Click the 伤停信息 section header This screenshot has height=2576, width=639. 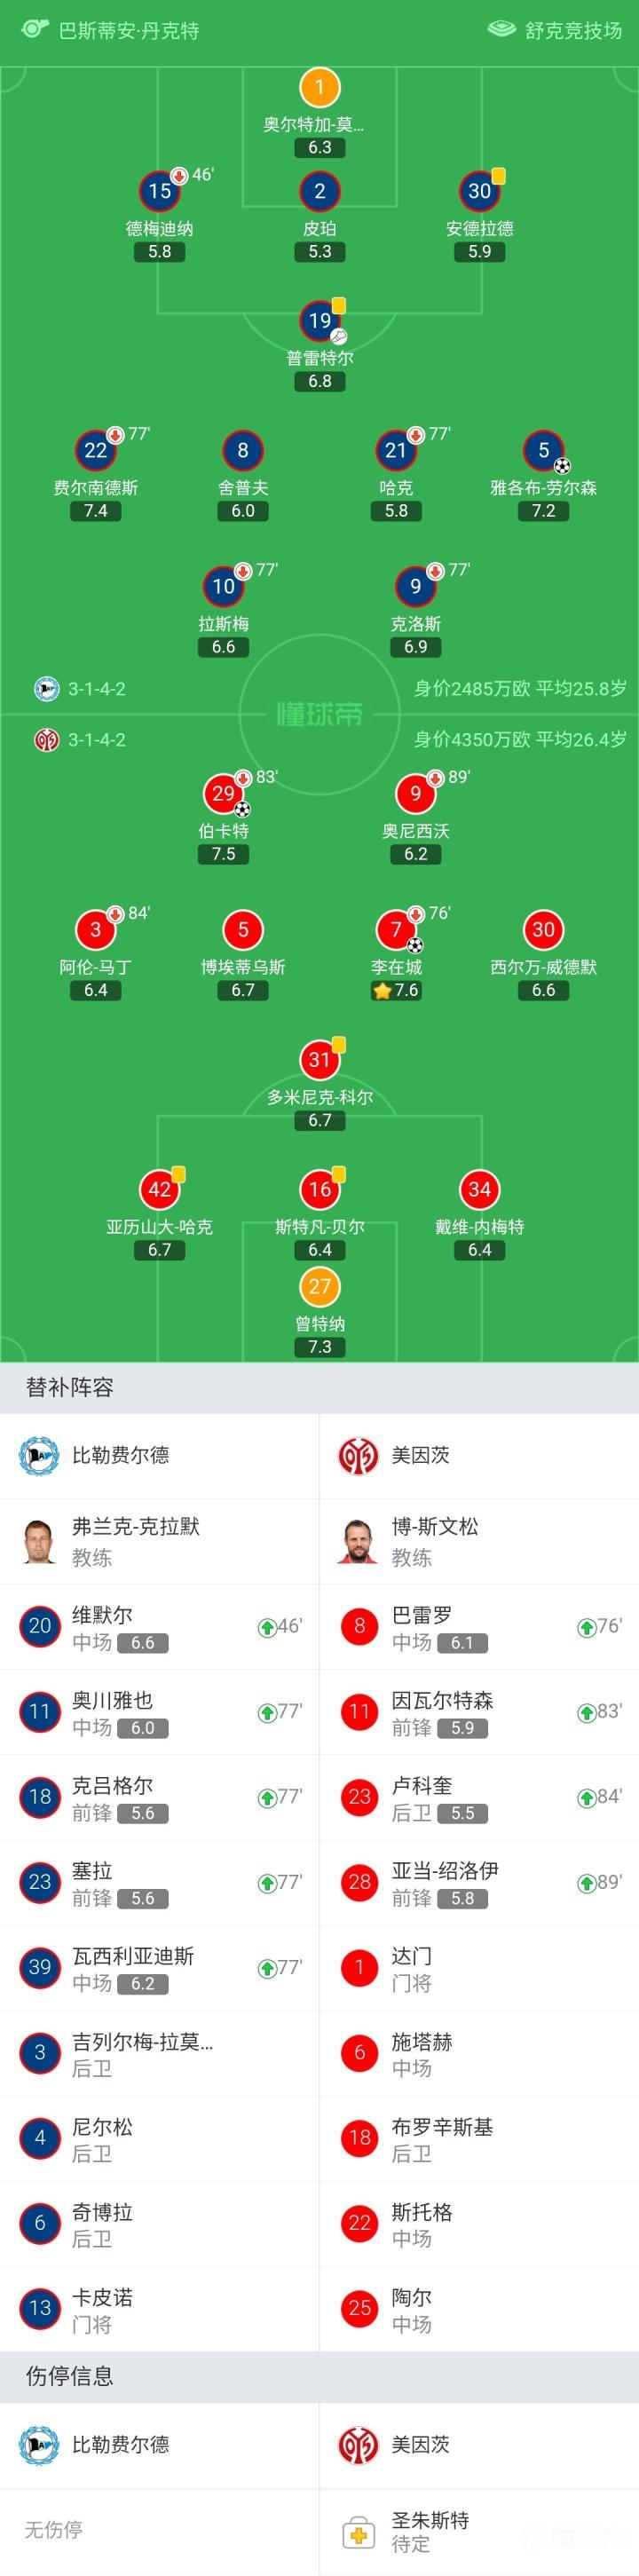(x=70, y=2376)
